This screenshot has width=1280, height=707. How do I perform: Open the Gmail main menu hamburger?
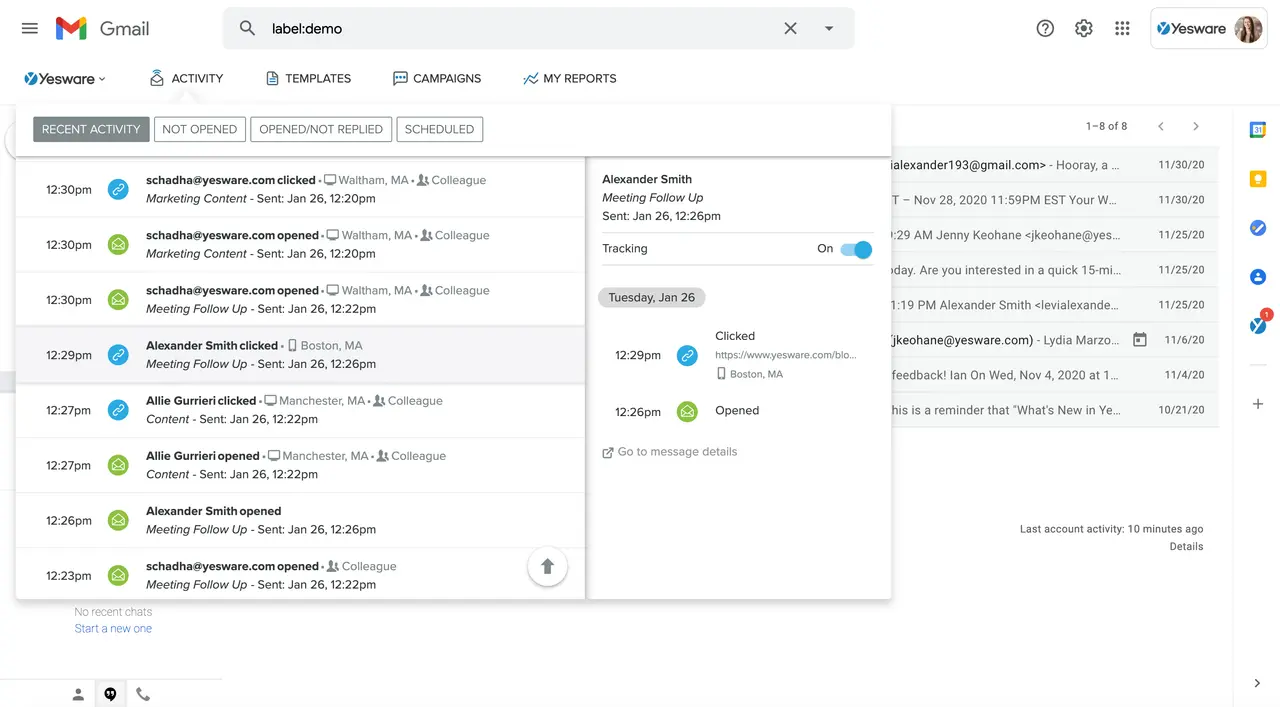[30, 28]
